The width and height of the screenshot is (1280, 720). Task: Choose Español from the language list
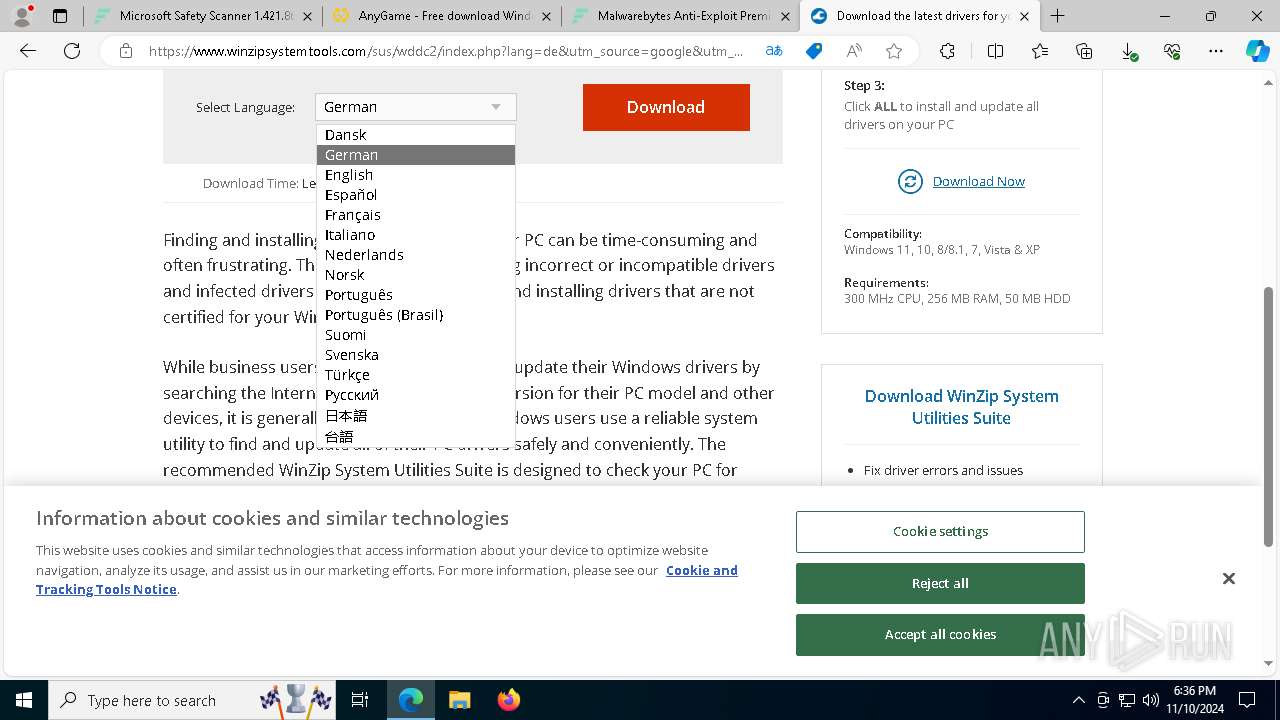click(x=416, y=195)
